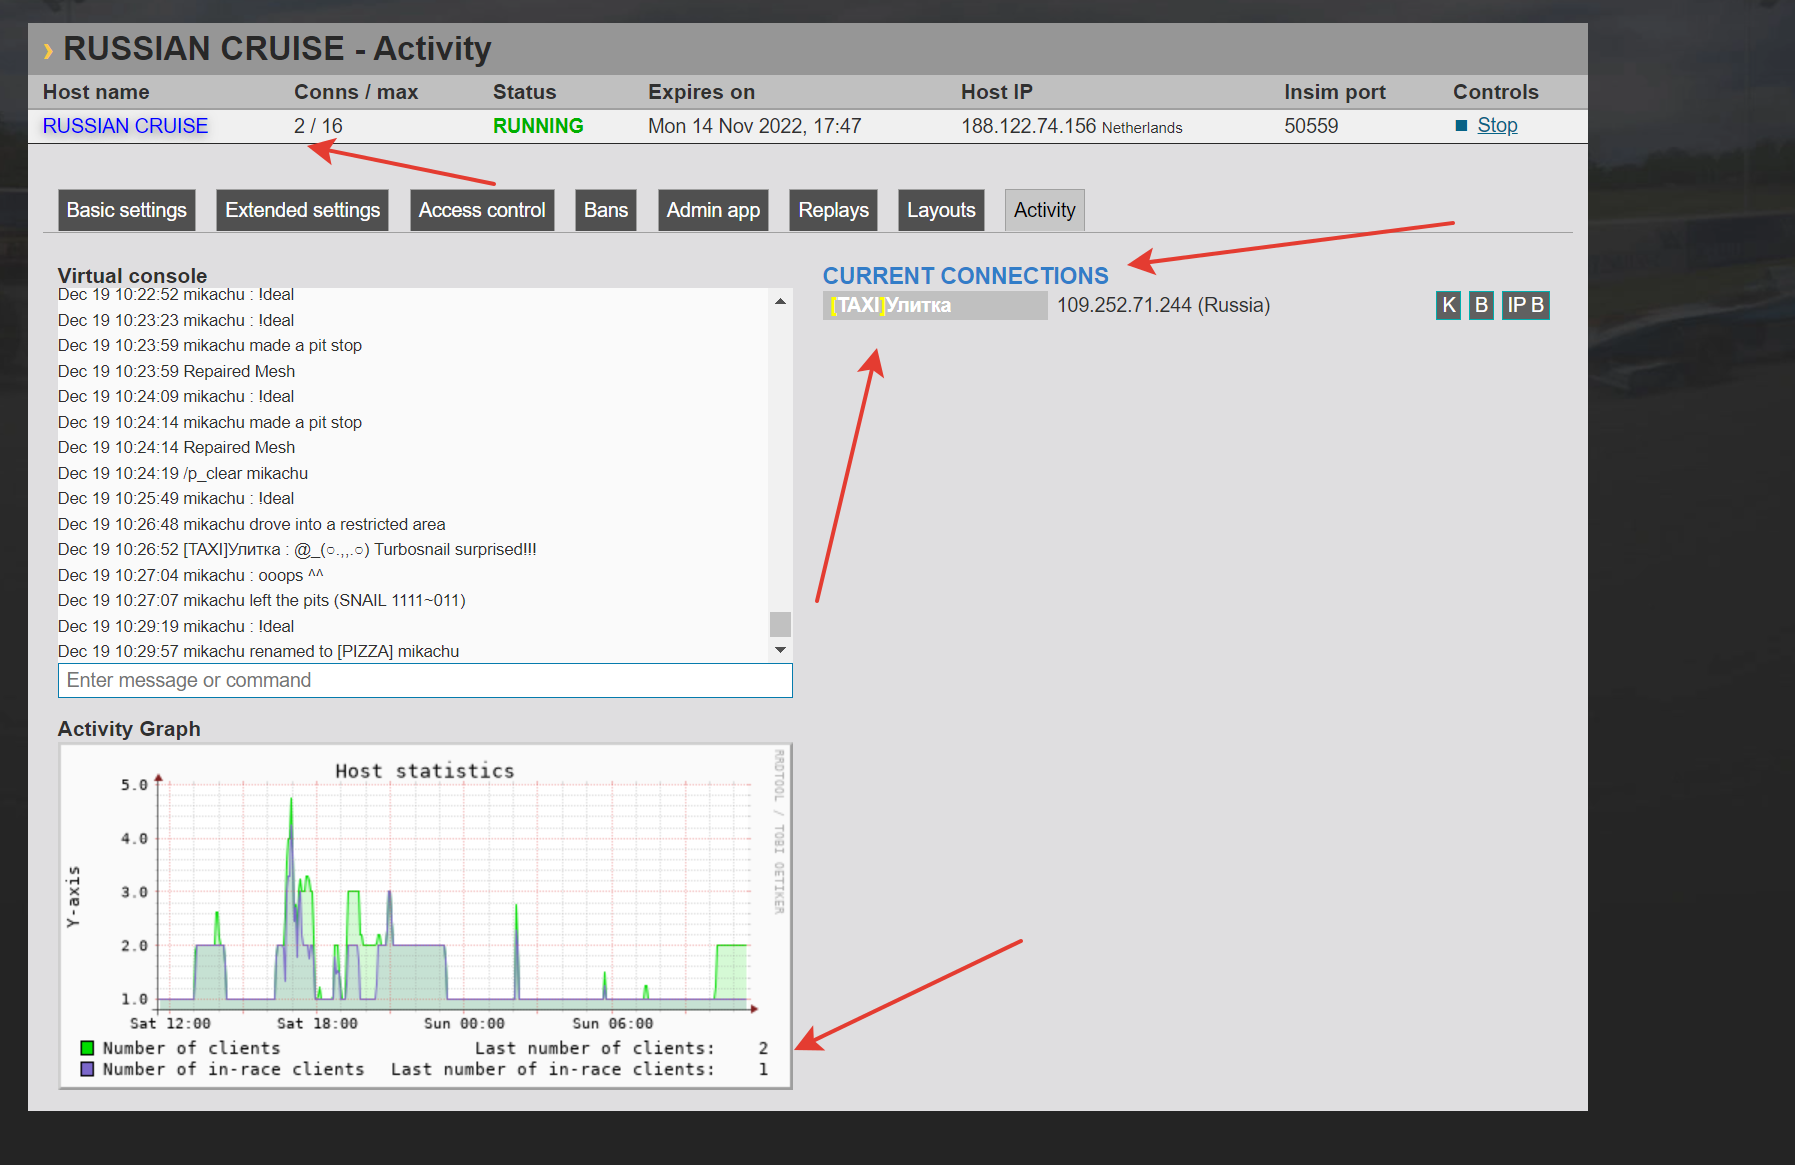
Task: IP-ban the player with IP B button
Action: (1526, 305)
